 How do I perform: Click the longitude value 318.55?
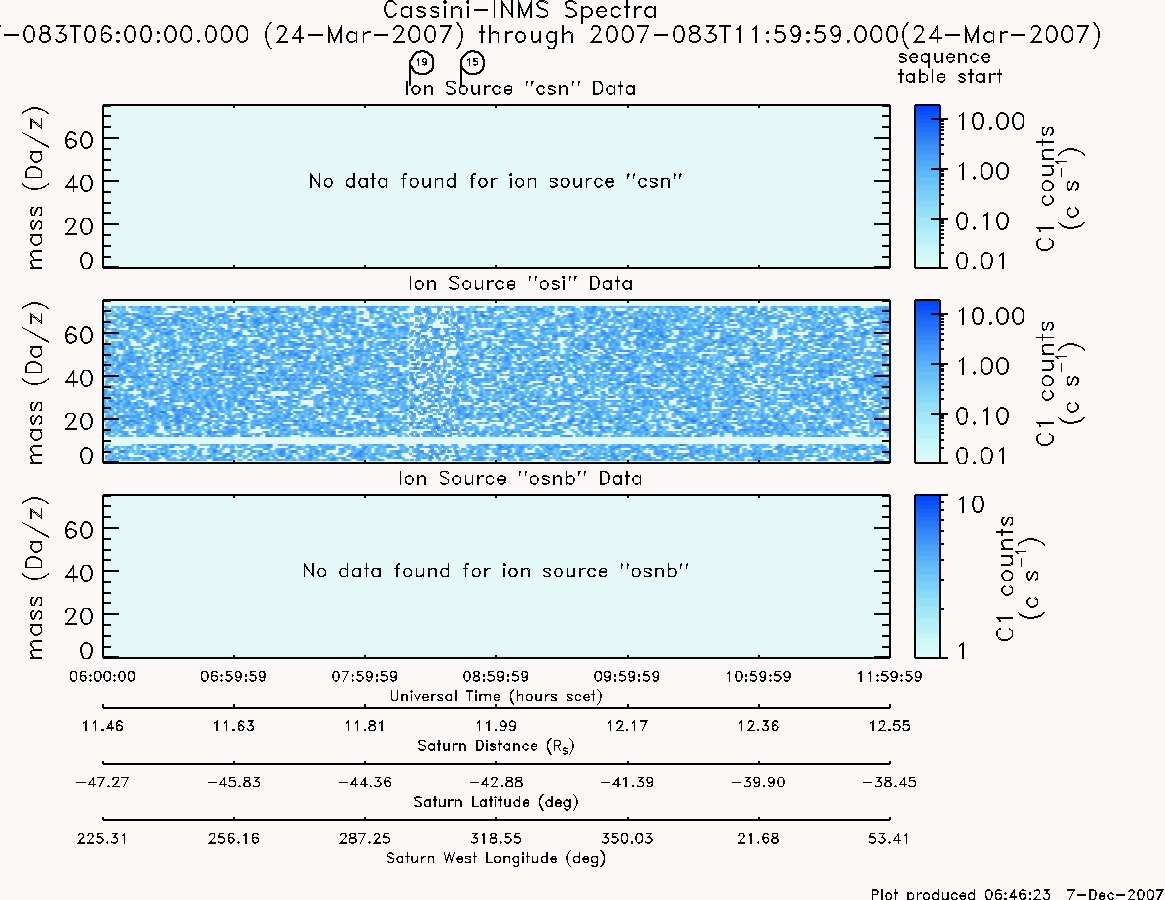coord(496,839)
